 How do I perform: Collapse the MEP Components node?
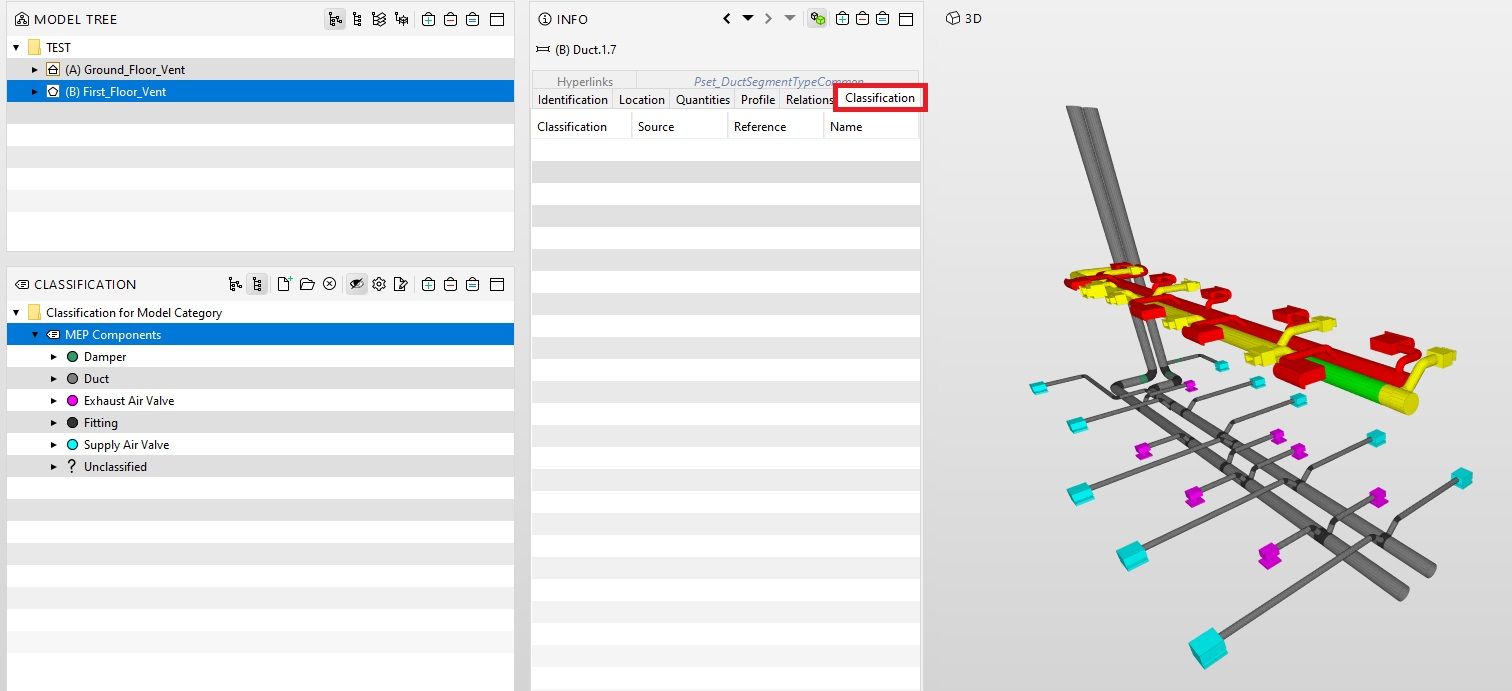pos(35,334)
